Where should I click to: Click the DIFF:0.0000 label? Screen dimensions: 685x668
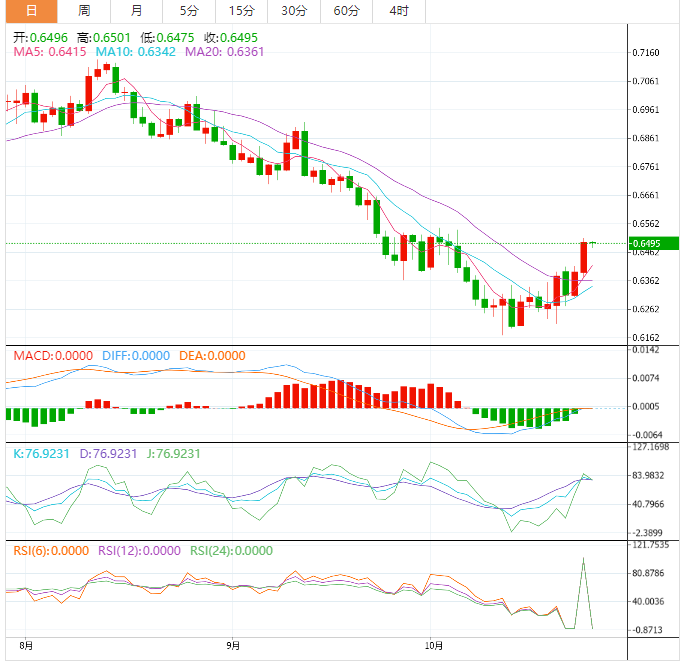[x=136, y=356]
